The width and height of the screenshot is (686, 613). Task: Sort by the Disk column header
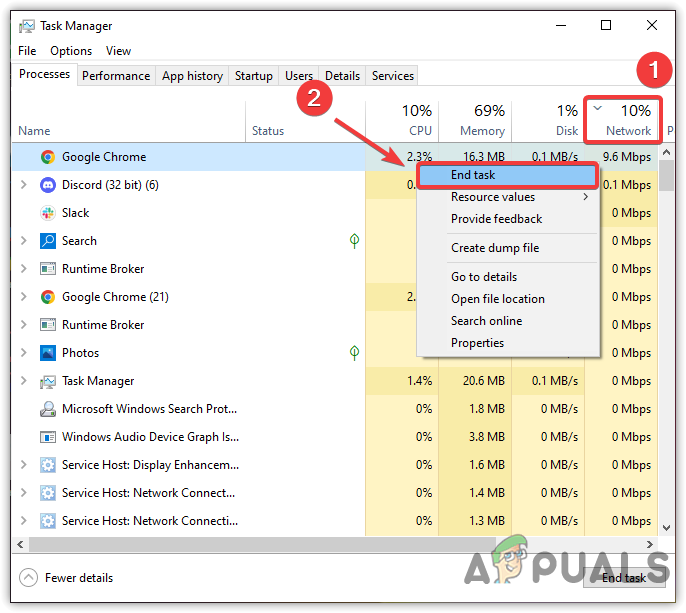(x=548, y=121)
